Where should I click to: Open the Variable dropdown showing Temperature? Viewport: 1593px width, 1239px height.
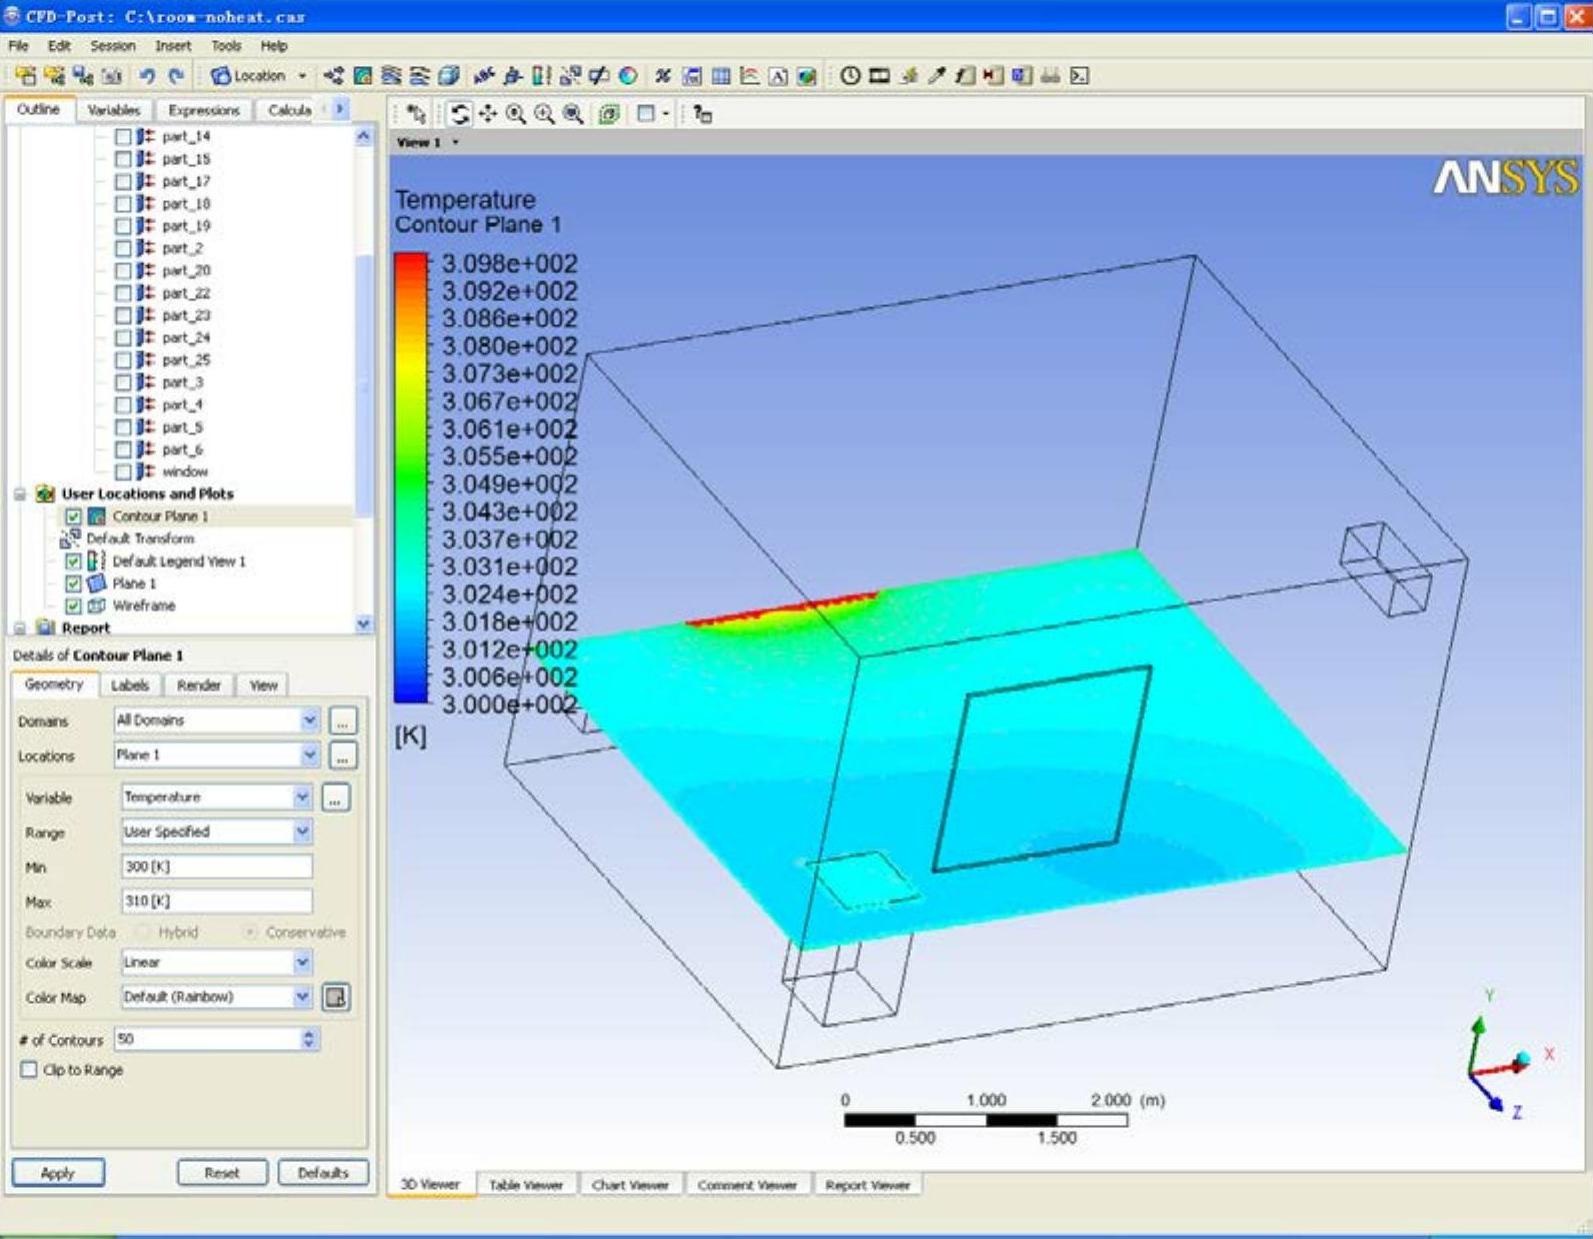302,797
